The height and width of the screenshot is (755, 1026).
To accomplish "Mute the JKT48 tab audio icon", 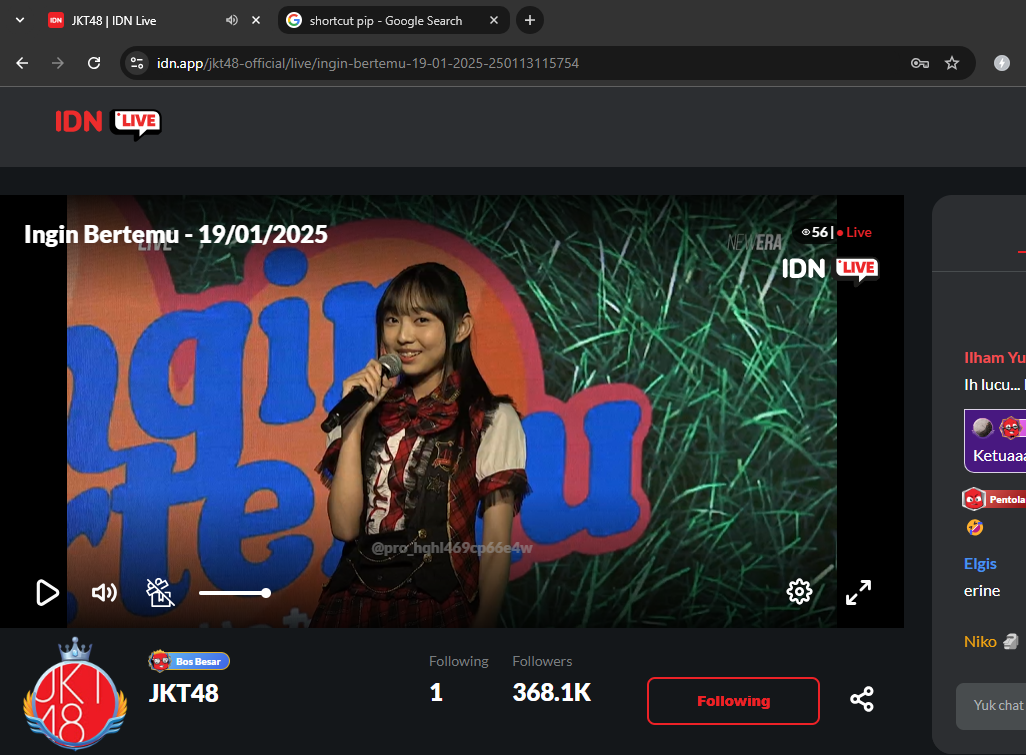I will click(232, 20).
